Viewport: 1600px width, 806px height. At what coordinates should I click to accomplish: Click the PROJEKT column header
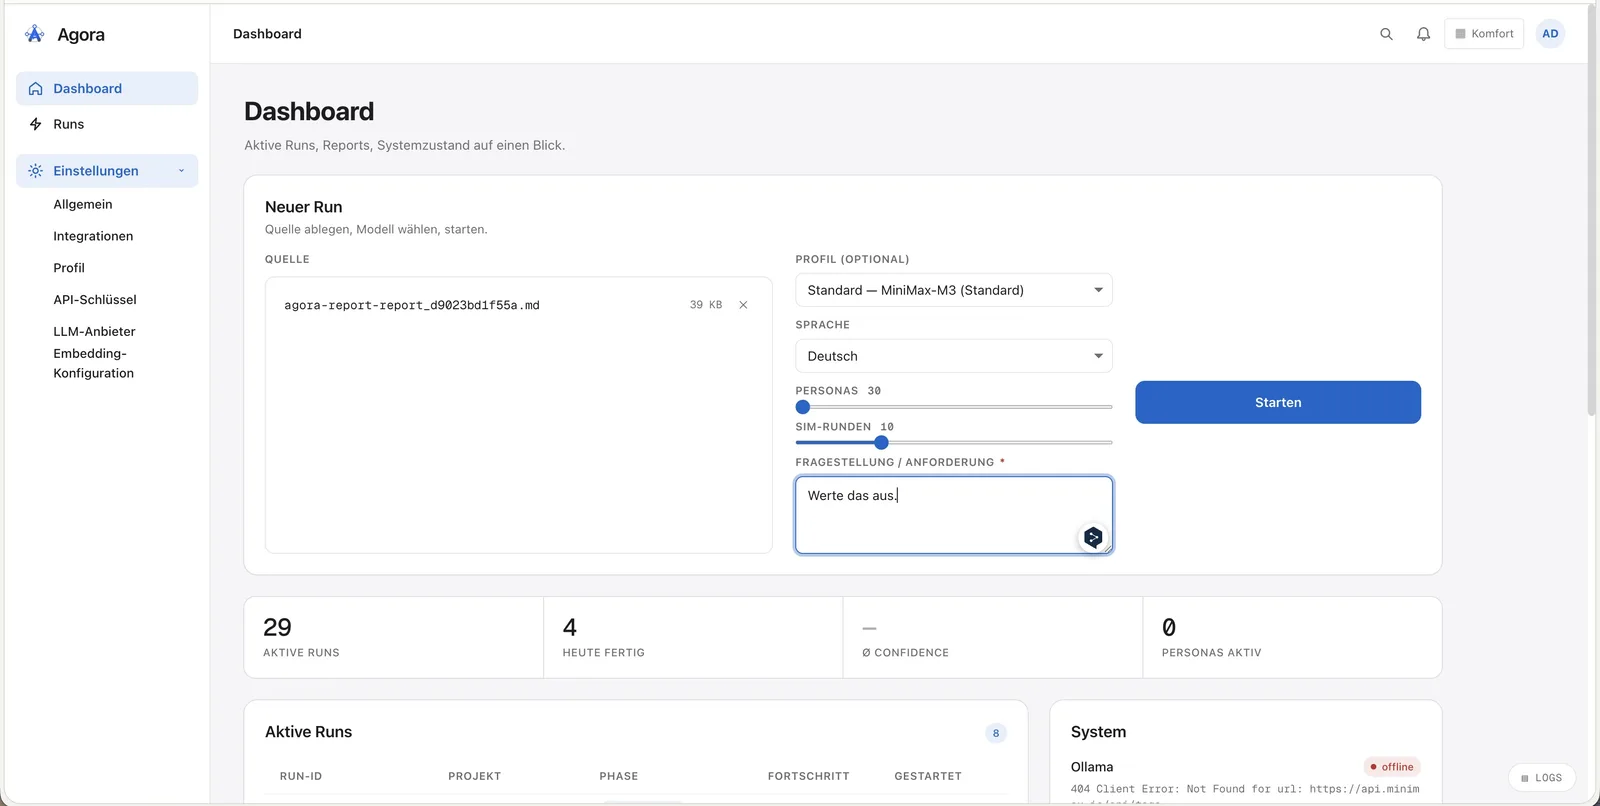pyautogui.click(x=475, y=776)
